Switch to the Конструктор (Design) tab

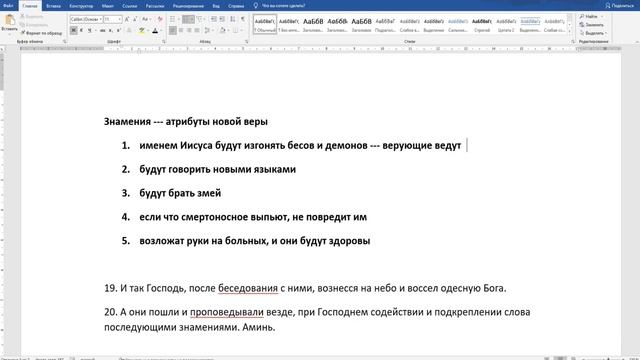(81, 6)
